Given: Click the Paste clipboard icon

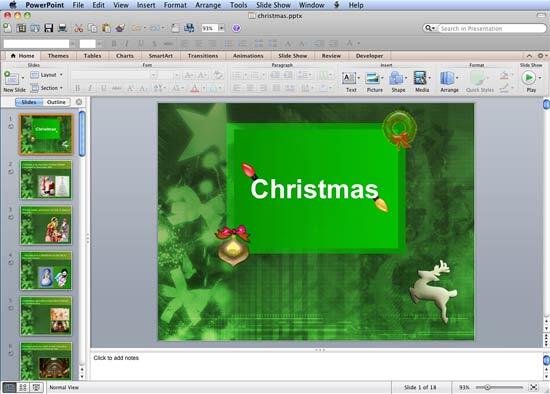Looking at the screenshot, I should pyautogui.click(x=106, y=28).
